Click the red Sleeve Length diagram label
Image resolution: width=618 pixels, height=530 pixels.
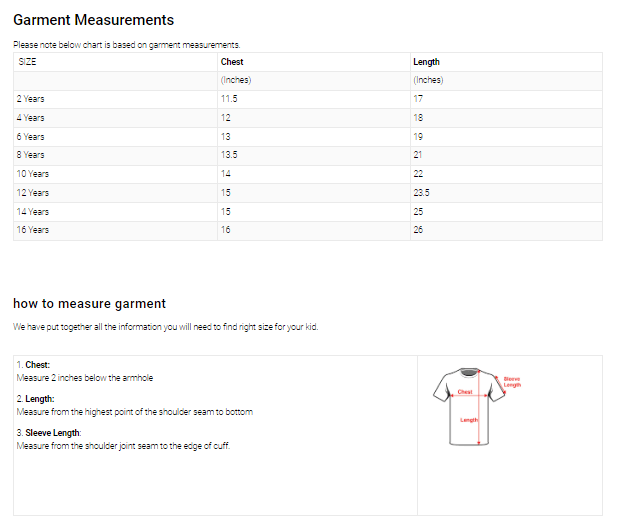(x=511, y=381)
